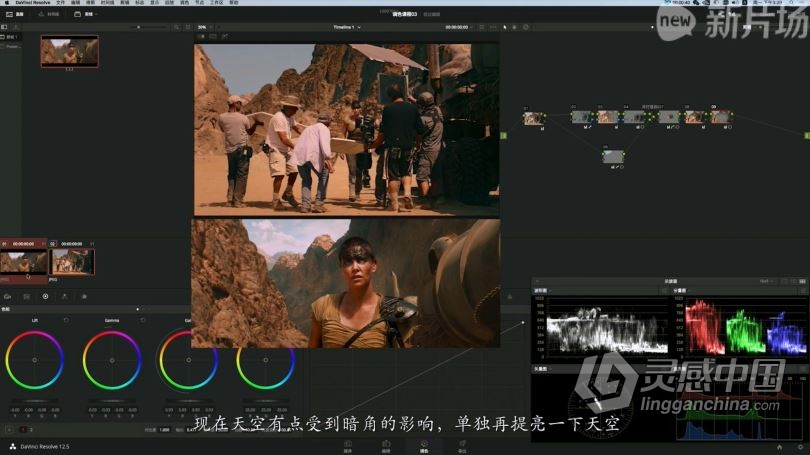Screen dimensions: 810x455
Task: Open the DaVinci Resolve menu
Action: point(33,3)
